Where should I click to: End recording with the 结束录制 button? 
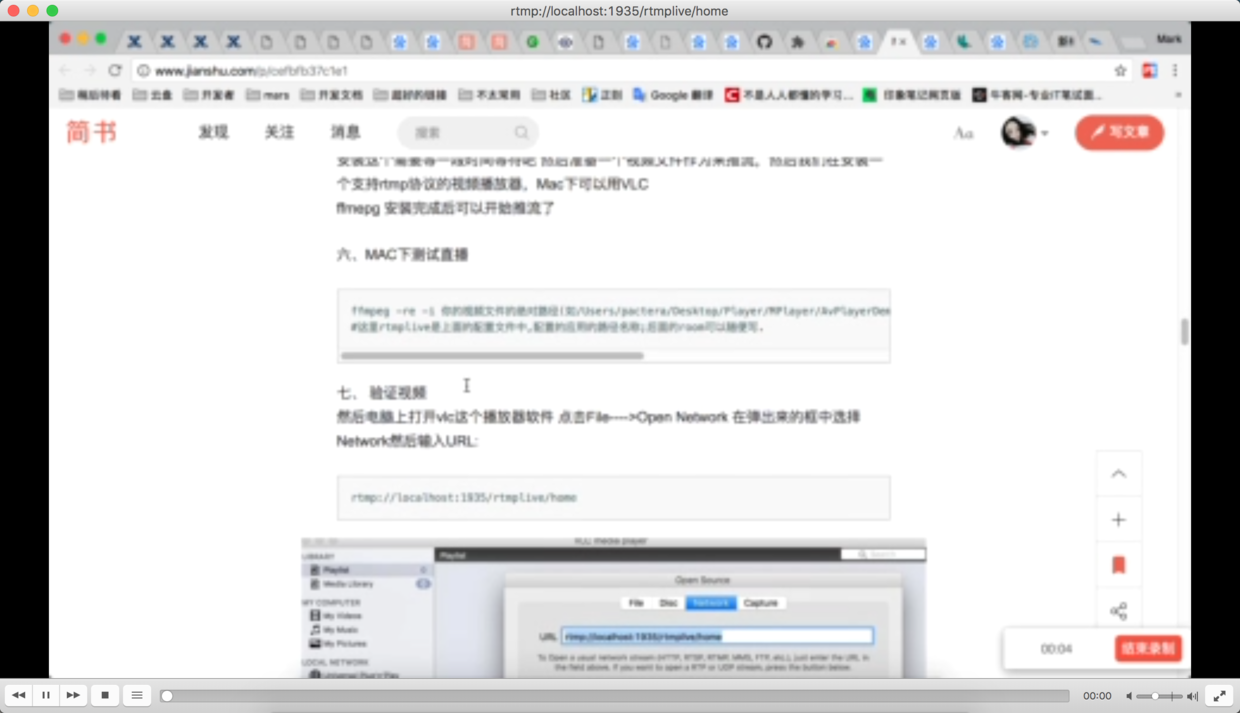1148,648
